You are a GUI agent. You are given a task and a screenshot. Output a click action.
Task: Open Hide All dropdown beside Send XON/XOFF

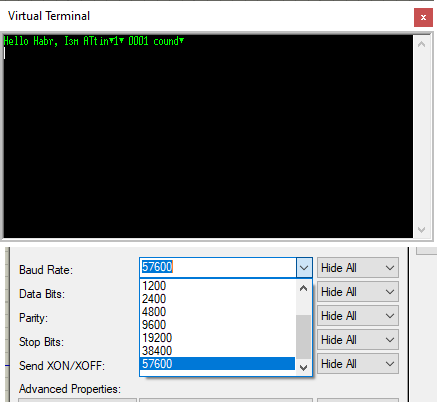tap(358, 364)
